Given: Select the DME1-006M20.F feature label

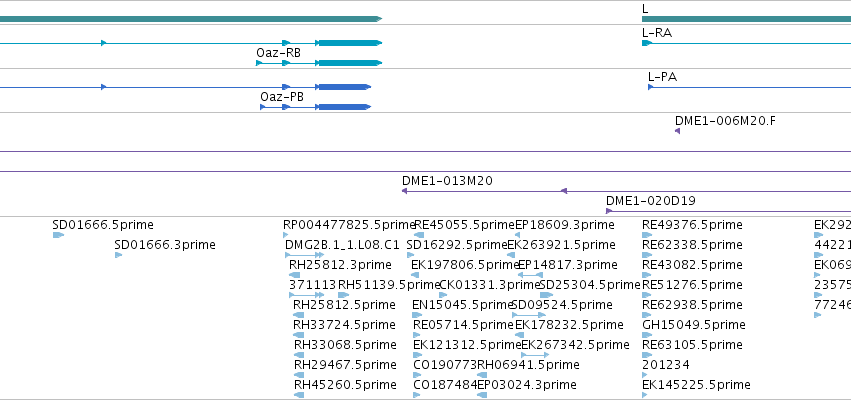Looking at the screenshot, I should click(725, 121).
